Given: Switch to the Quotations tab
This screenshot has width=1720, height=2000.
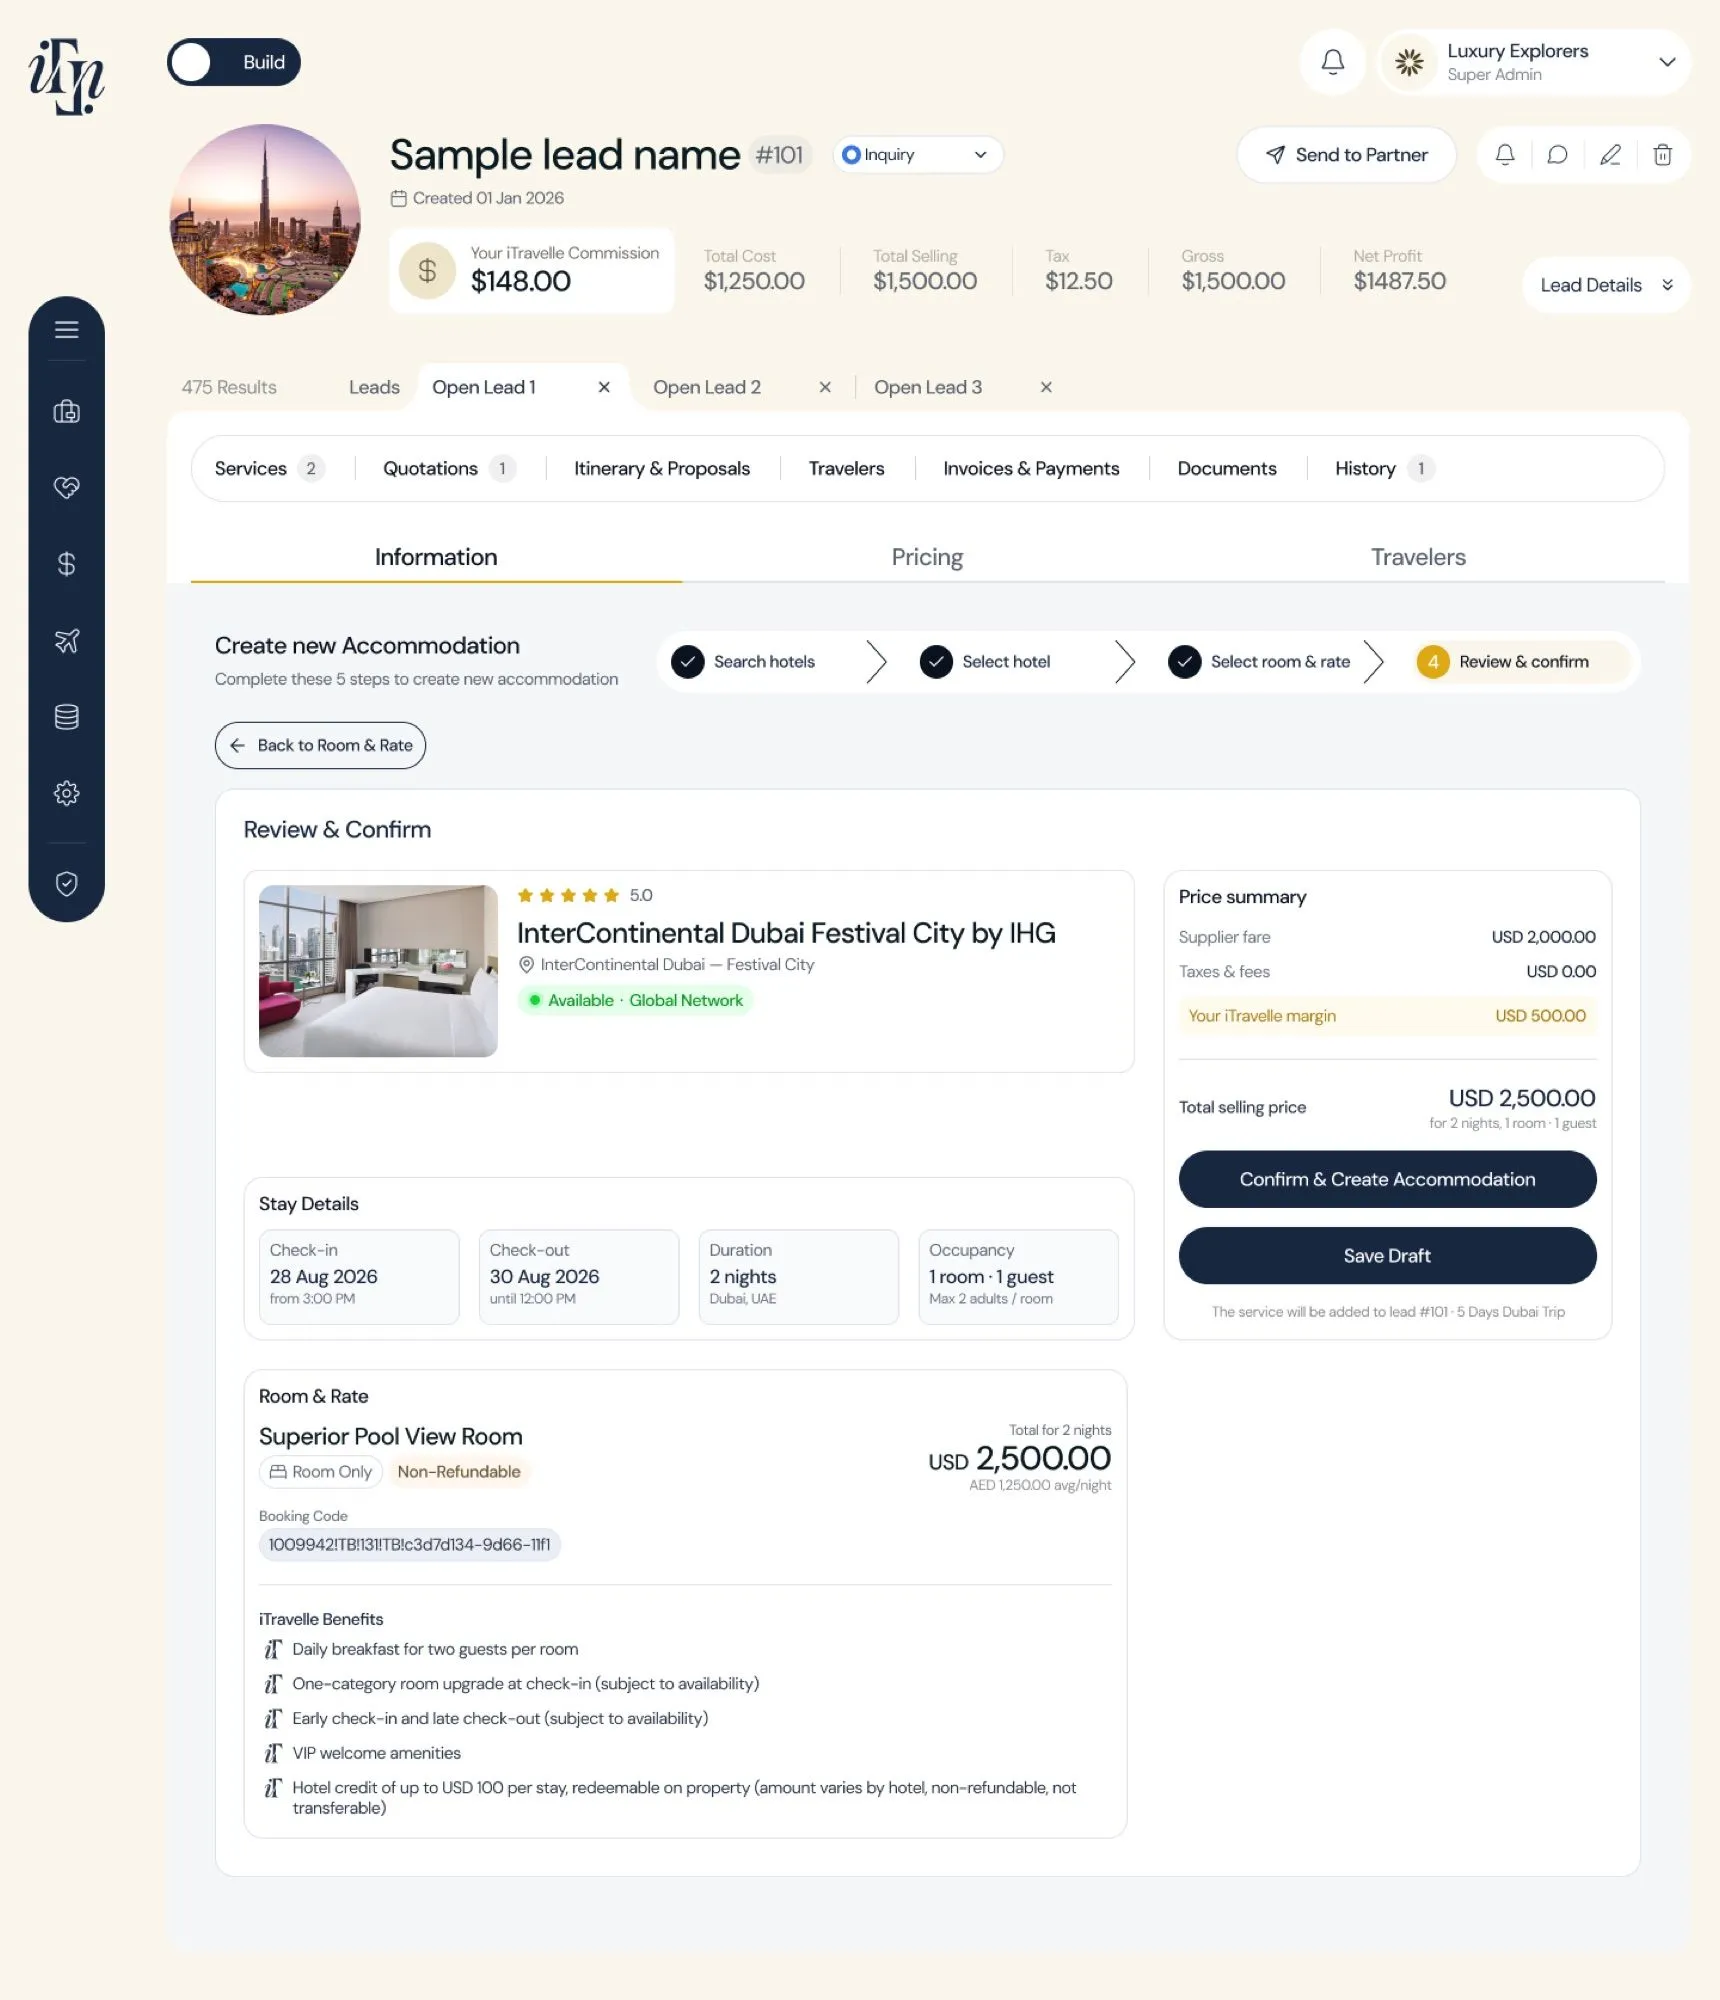Looking at the screenshot, I should [x=449, y=468].
